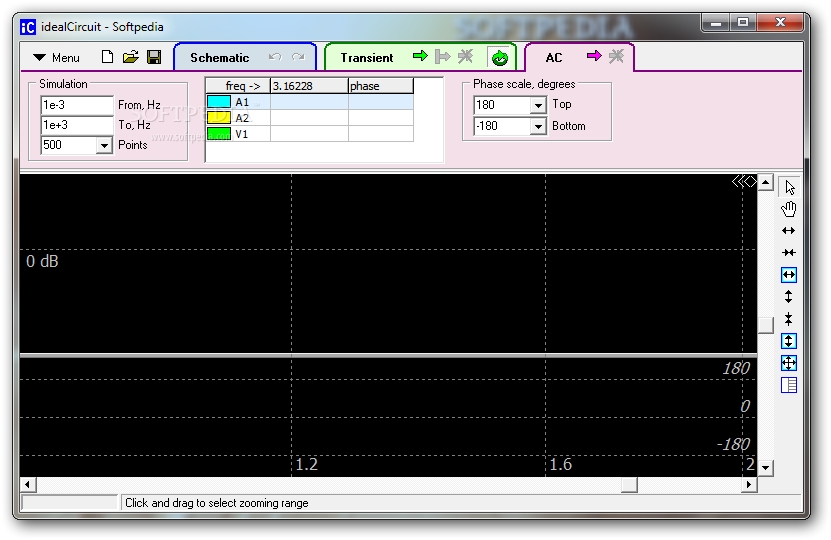Select the hand pan tool
The height and width of the screenshot is (540, 831).
789,209
